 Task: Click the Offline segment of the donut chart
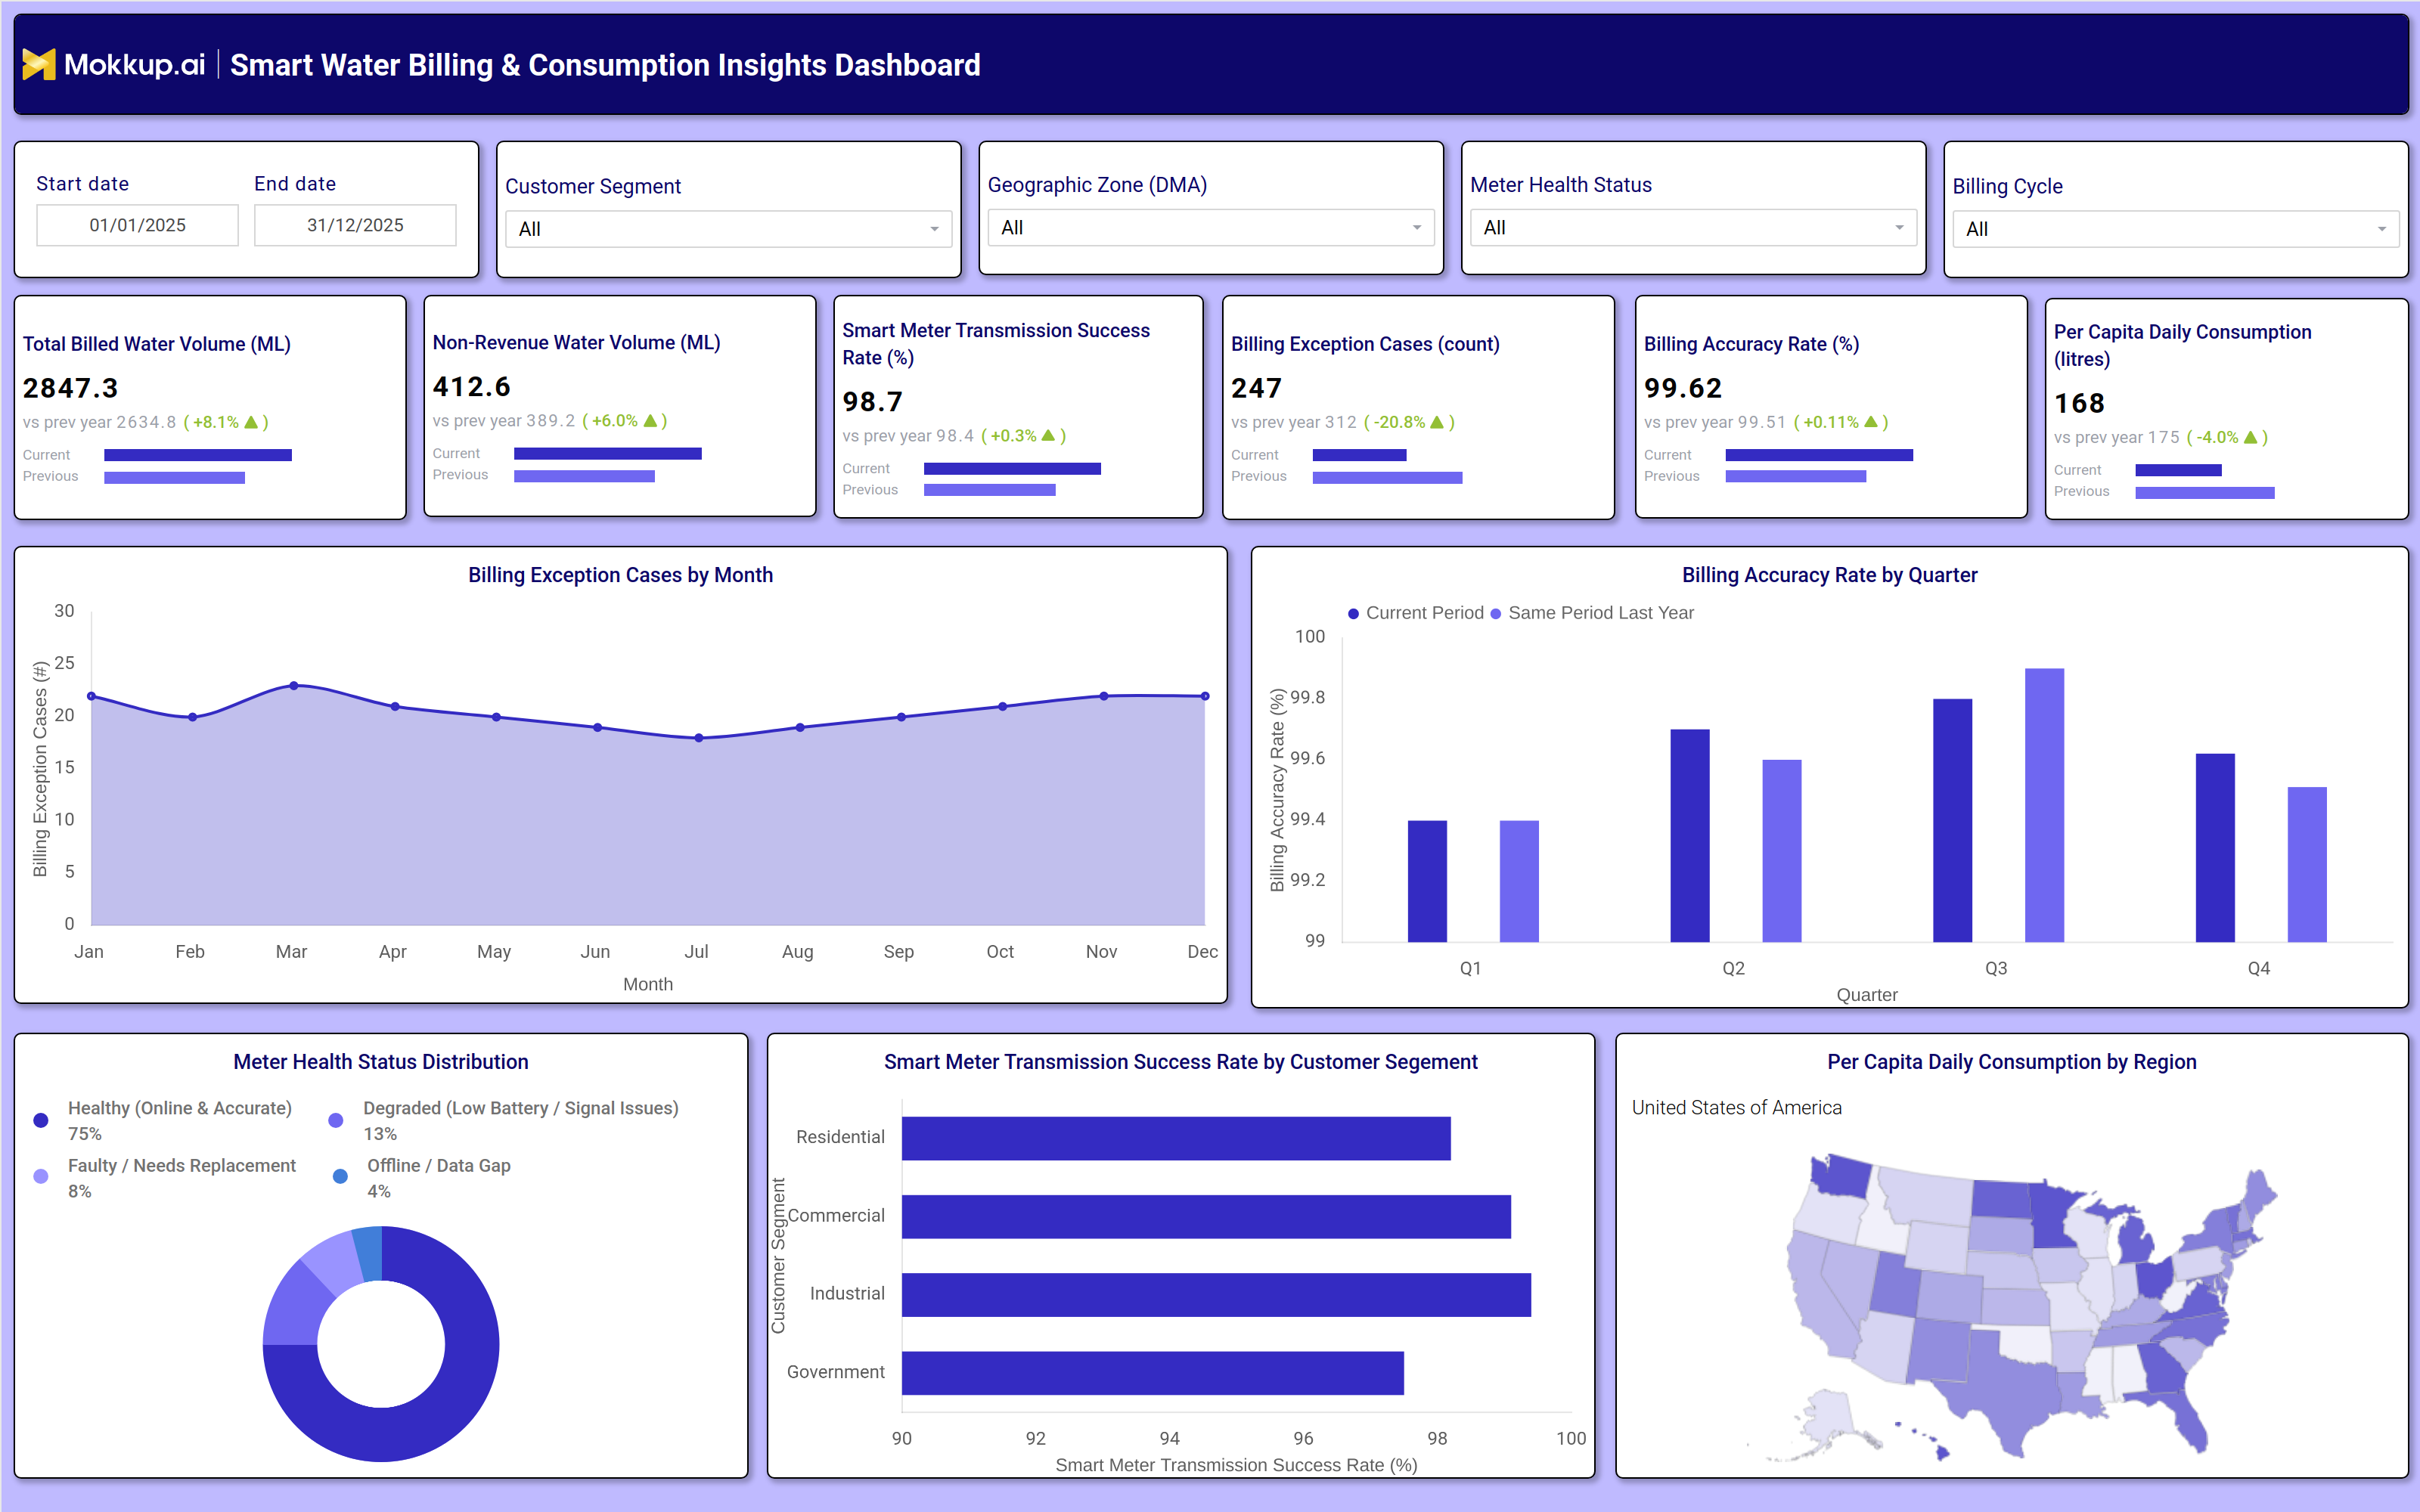pyautogui.click(x=369, y=1254)
